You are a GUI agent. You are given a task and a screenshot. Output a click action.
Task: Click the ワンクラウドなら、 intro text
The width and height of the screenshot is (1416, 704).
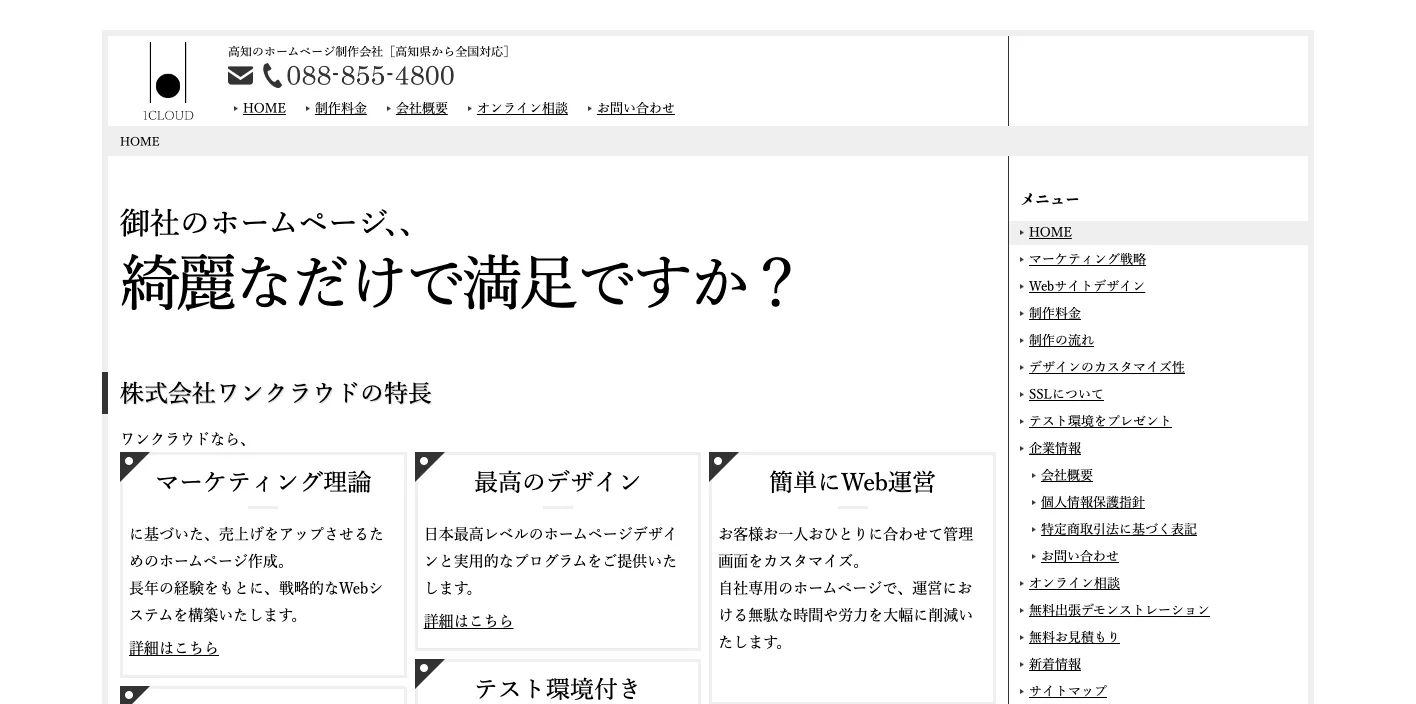[x=185, y=439]
